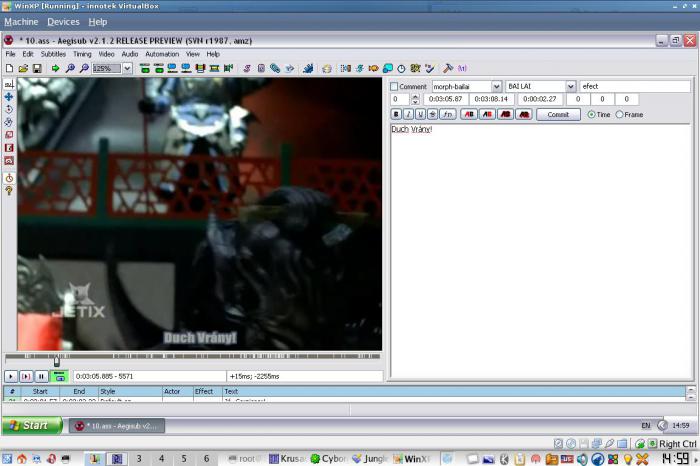Click the strikeout formatting button
The height and width of the screenshot is (466, 700).
432,115
